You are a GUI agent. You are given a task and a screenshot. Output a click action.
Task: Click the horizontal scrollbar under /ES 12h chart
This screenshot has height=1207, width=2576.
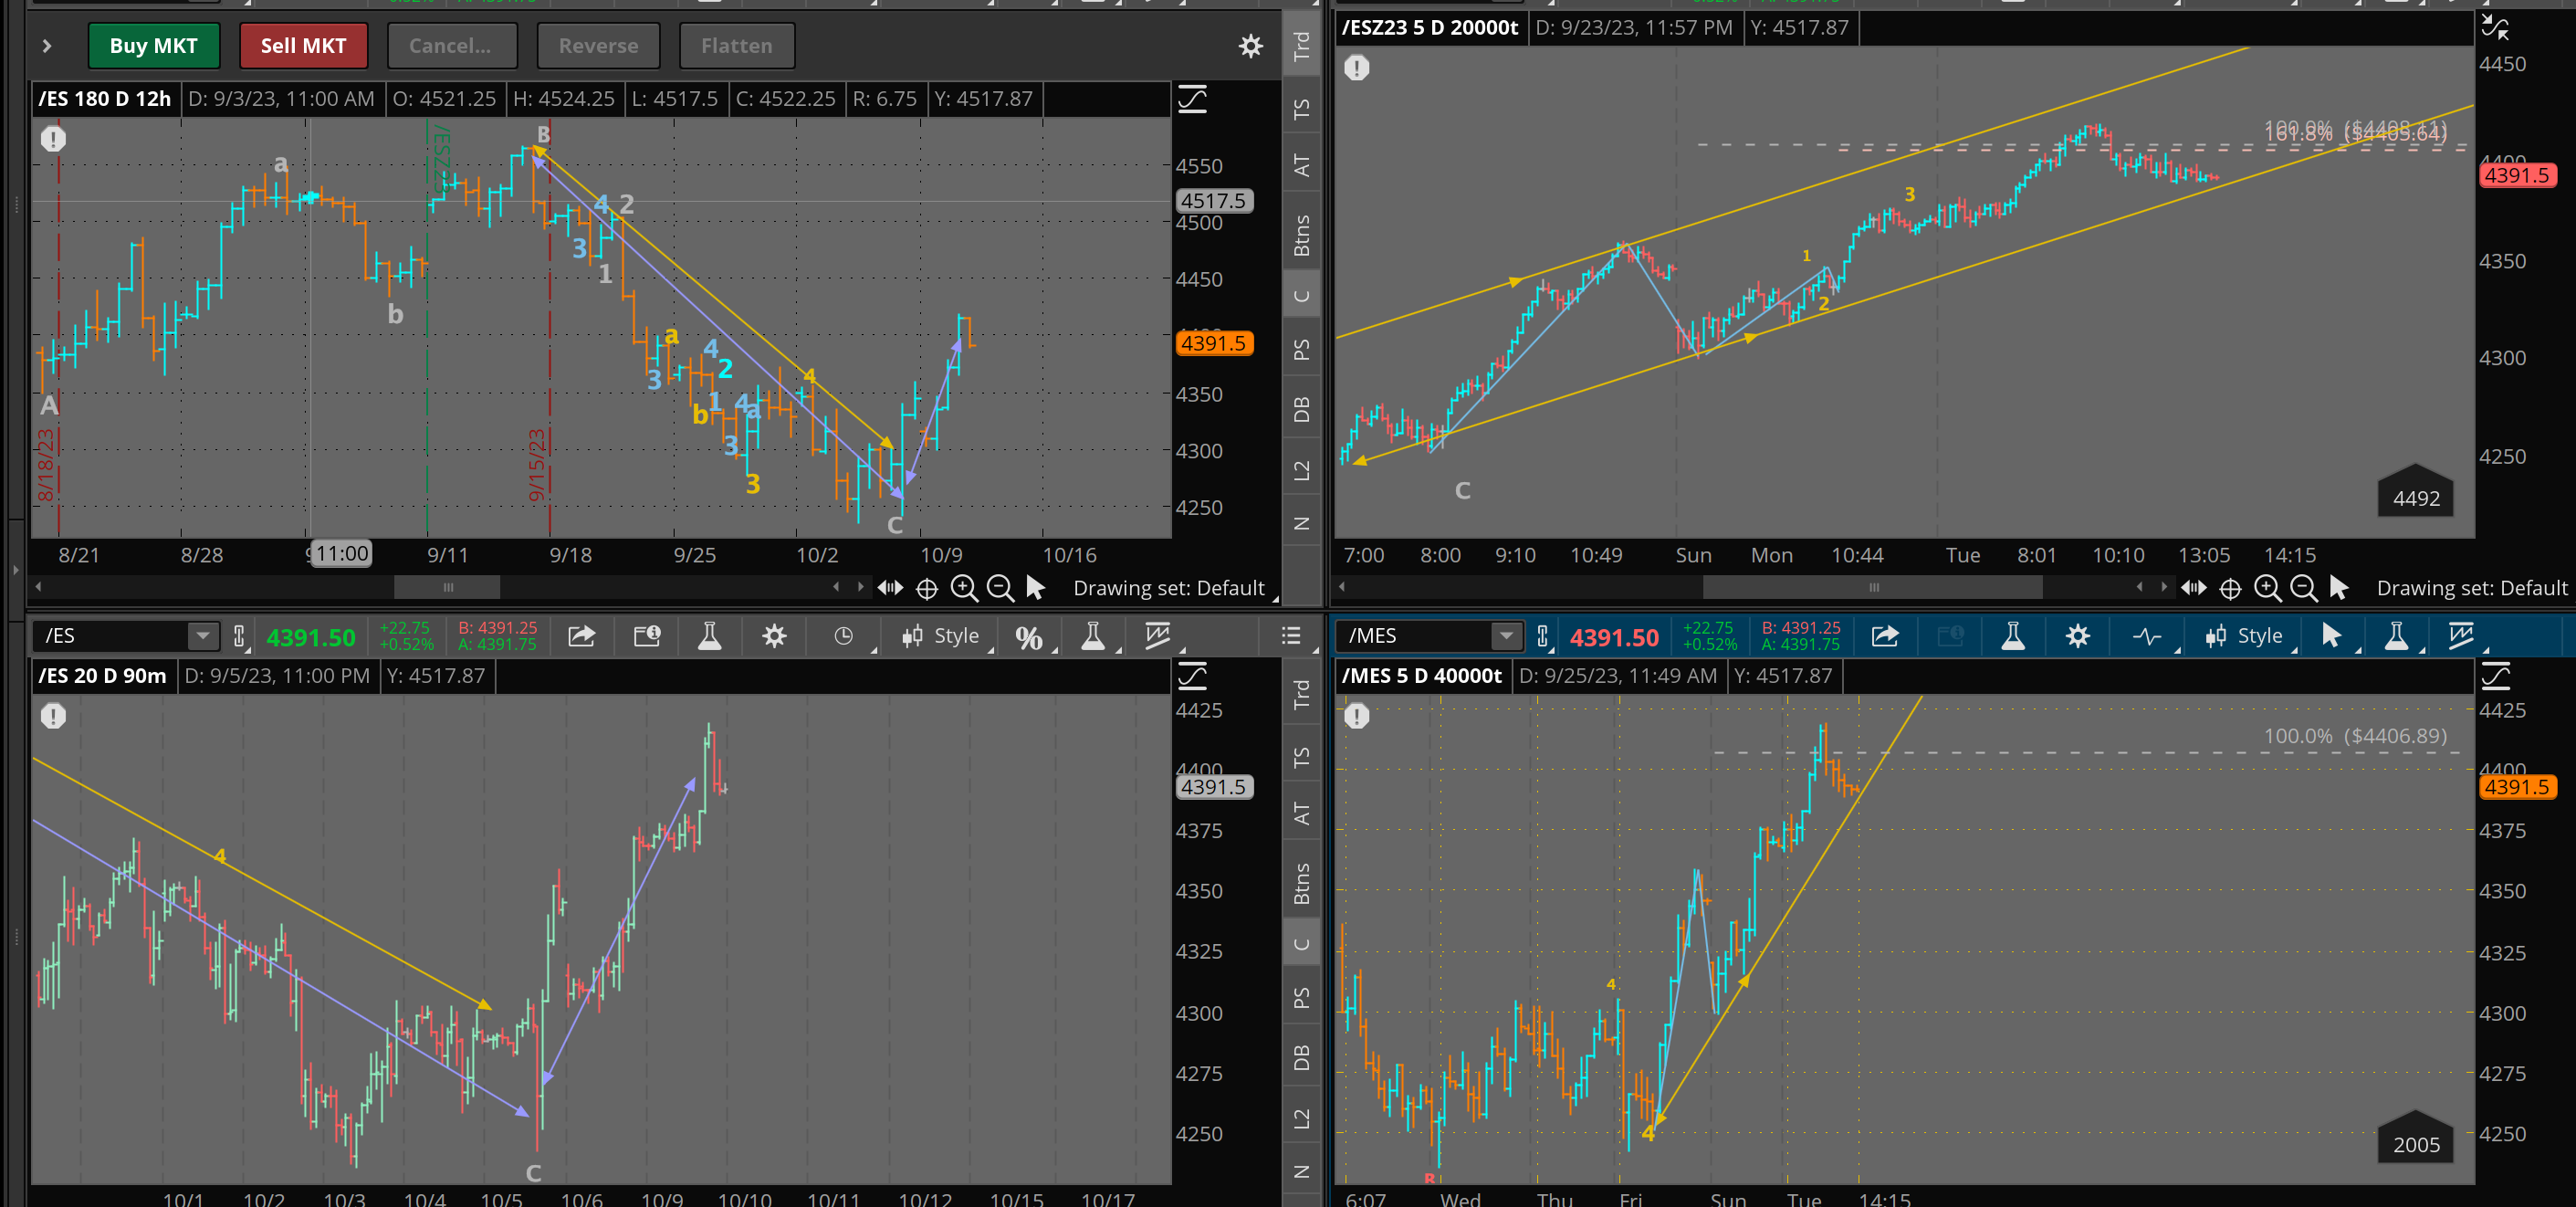447,587
